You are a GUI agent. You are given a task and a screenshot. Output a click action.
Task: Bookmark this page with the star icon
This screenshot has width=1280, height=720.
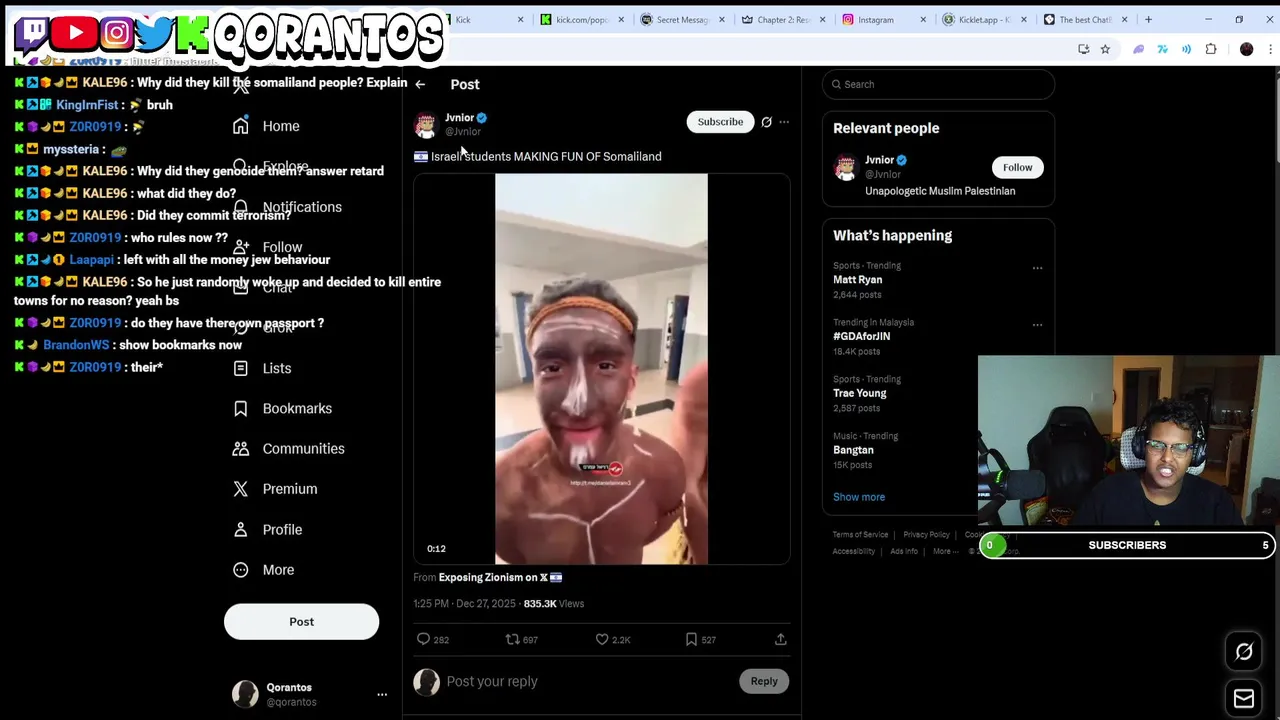1105,49
